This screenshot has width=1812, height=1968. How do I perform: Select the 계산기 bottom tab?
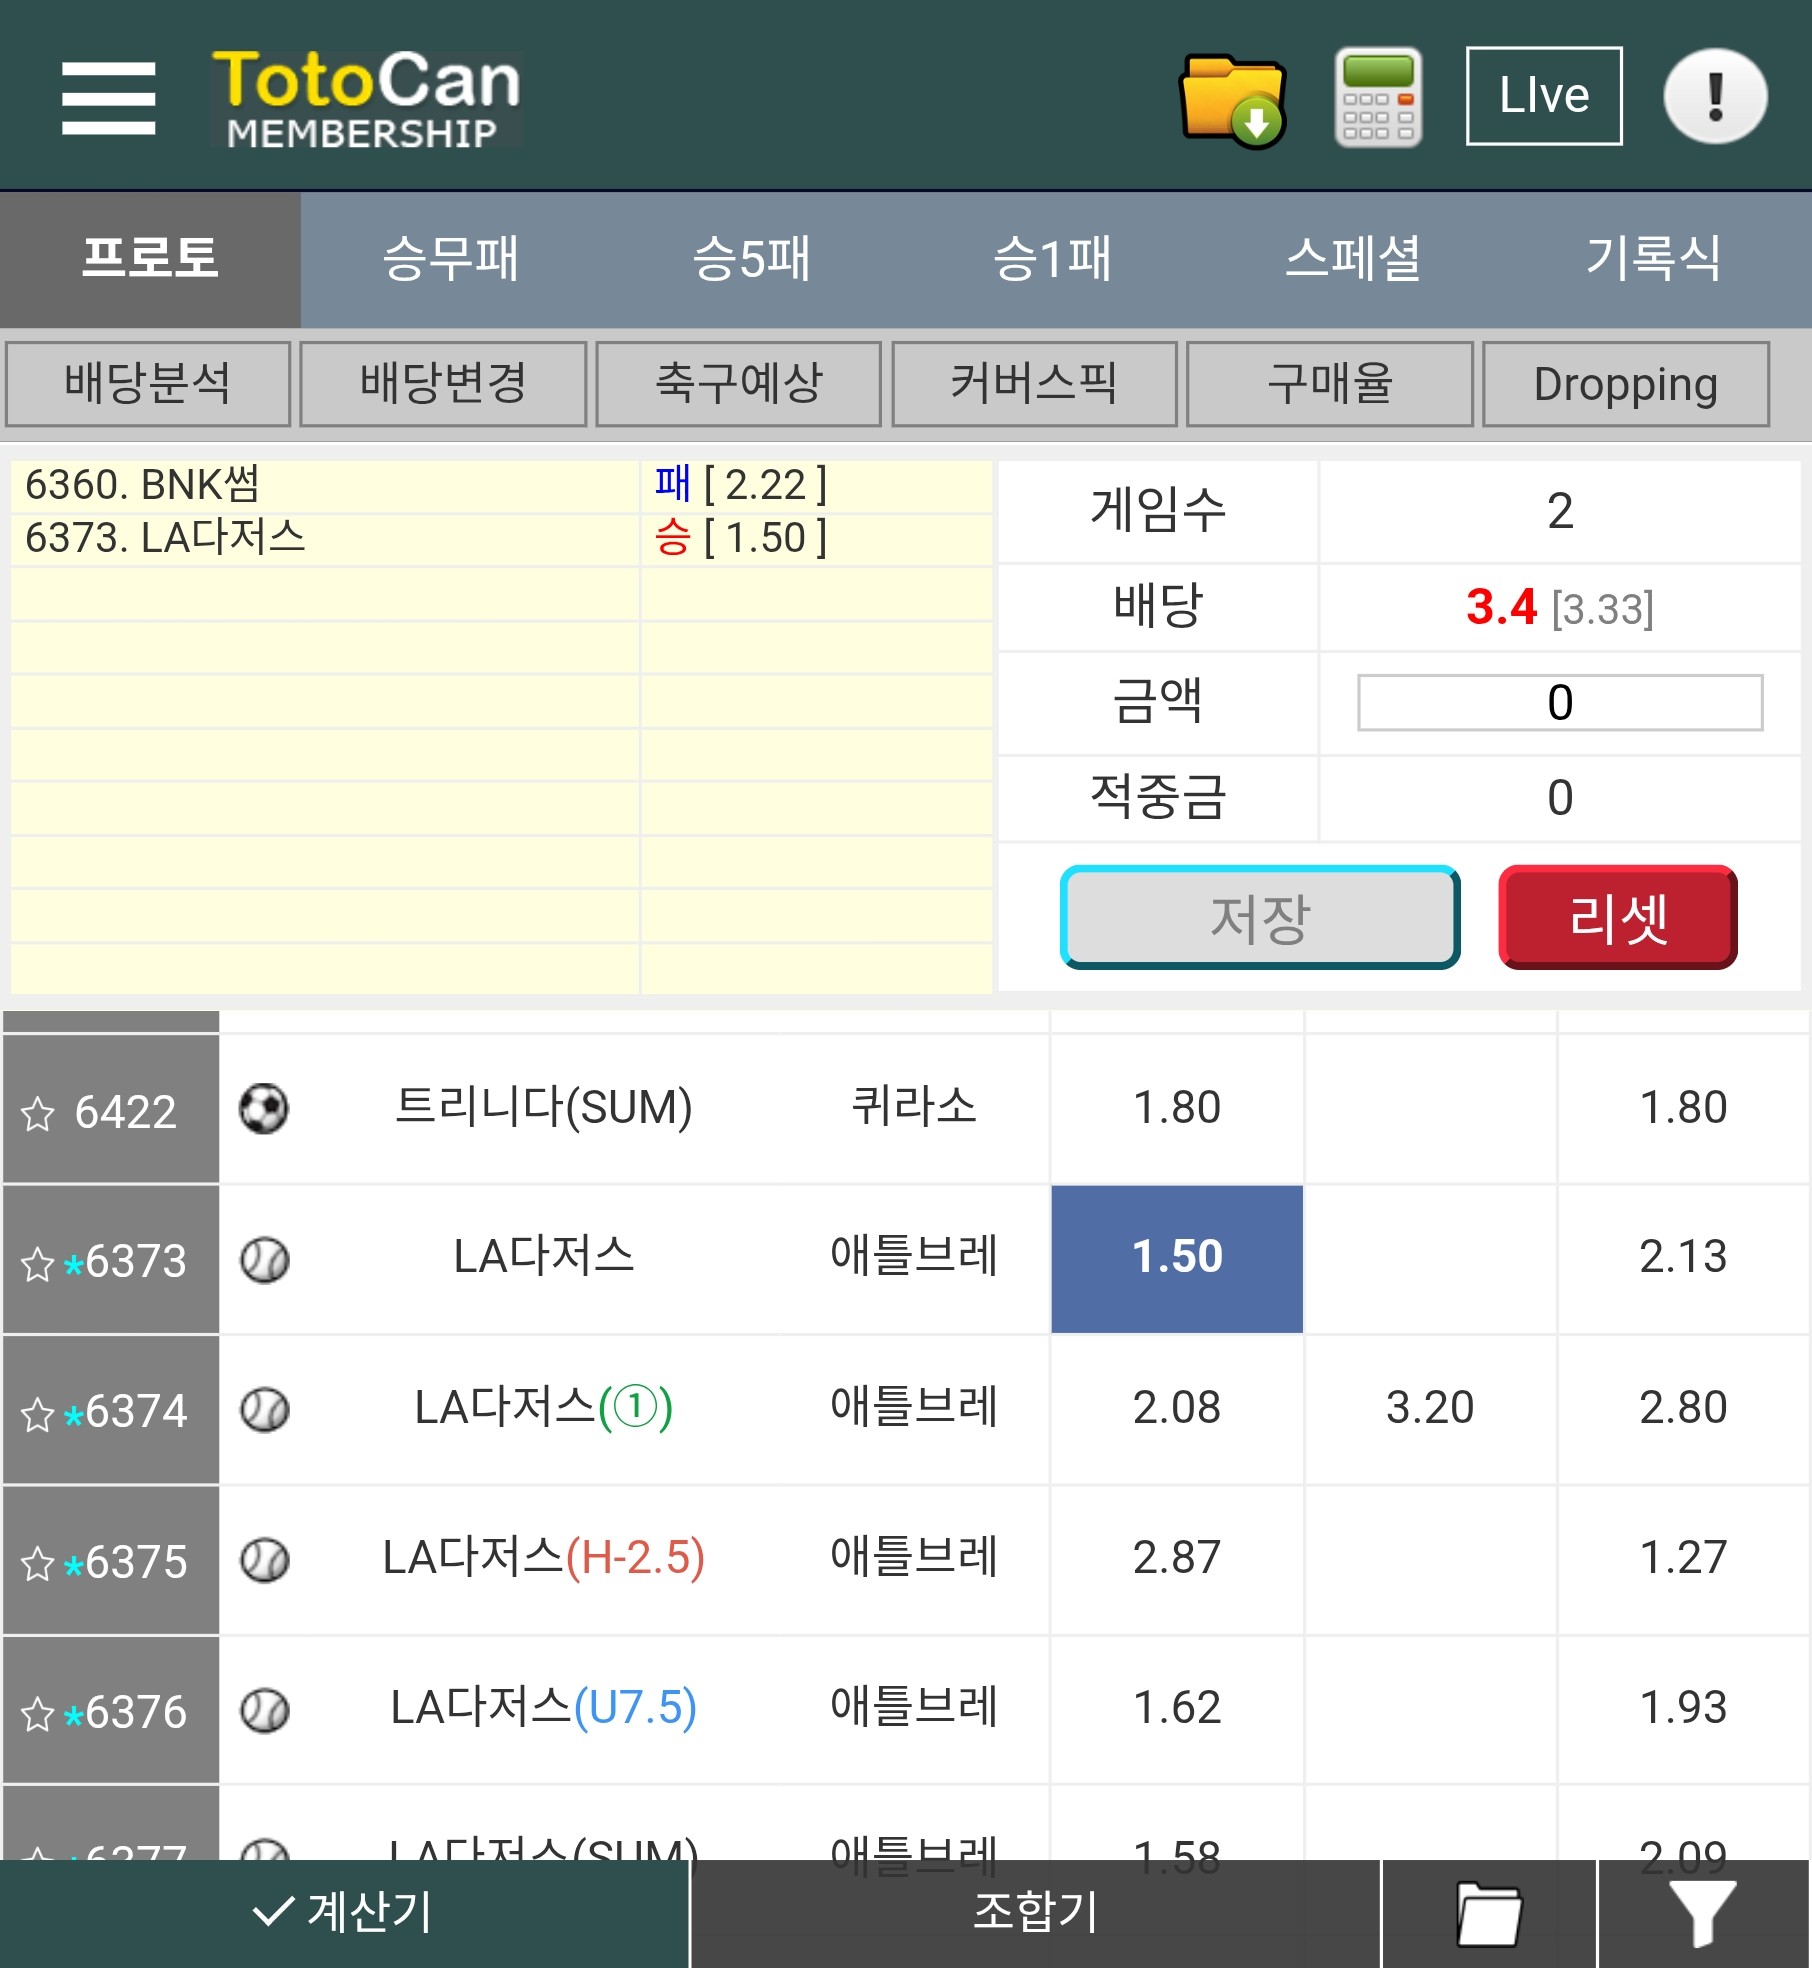344,1913
